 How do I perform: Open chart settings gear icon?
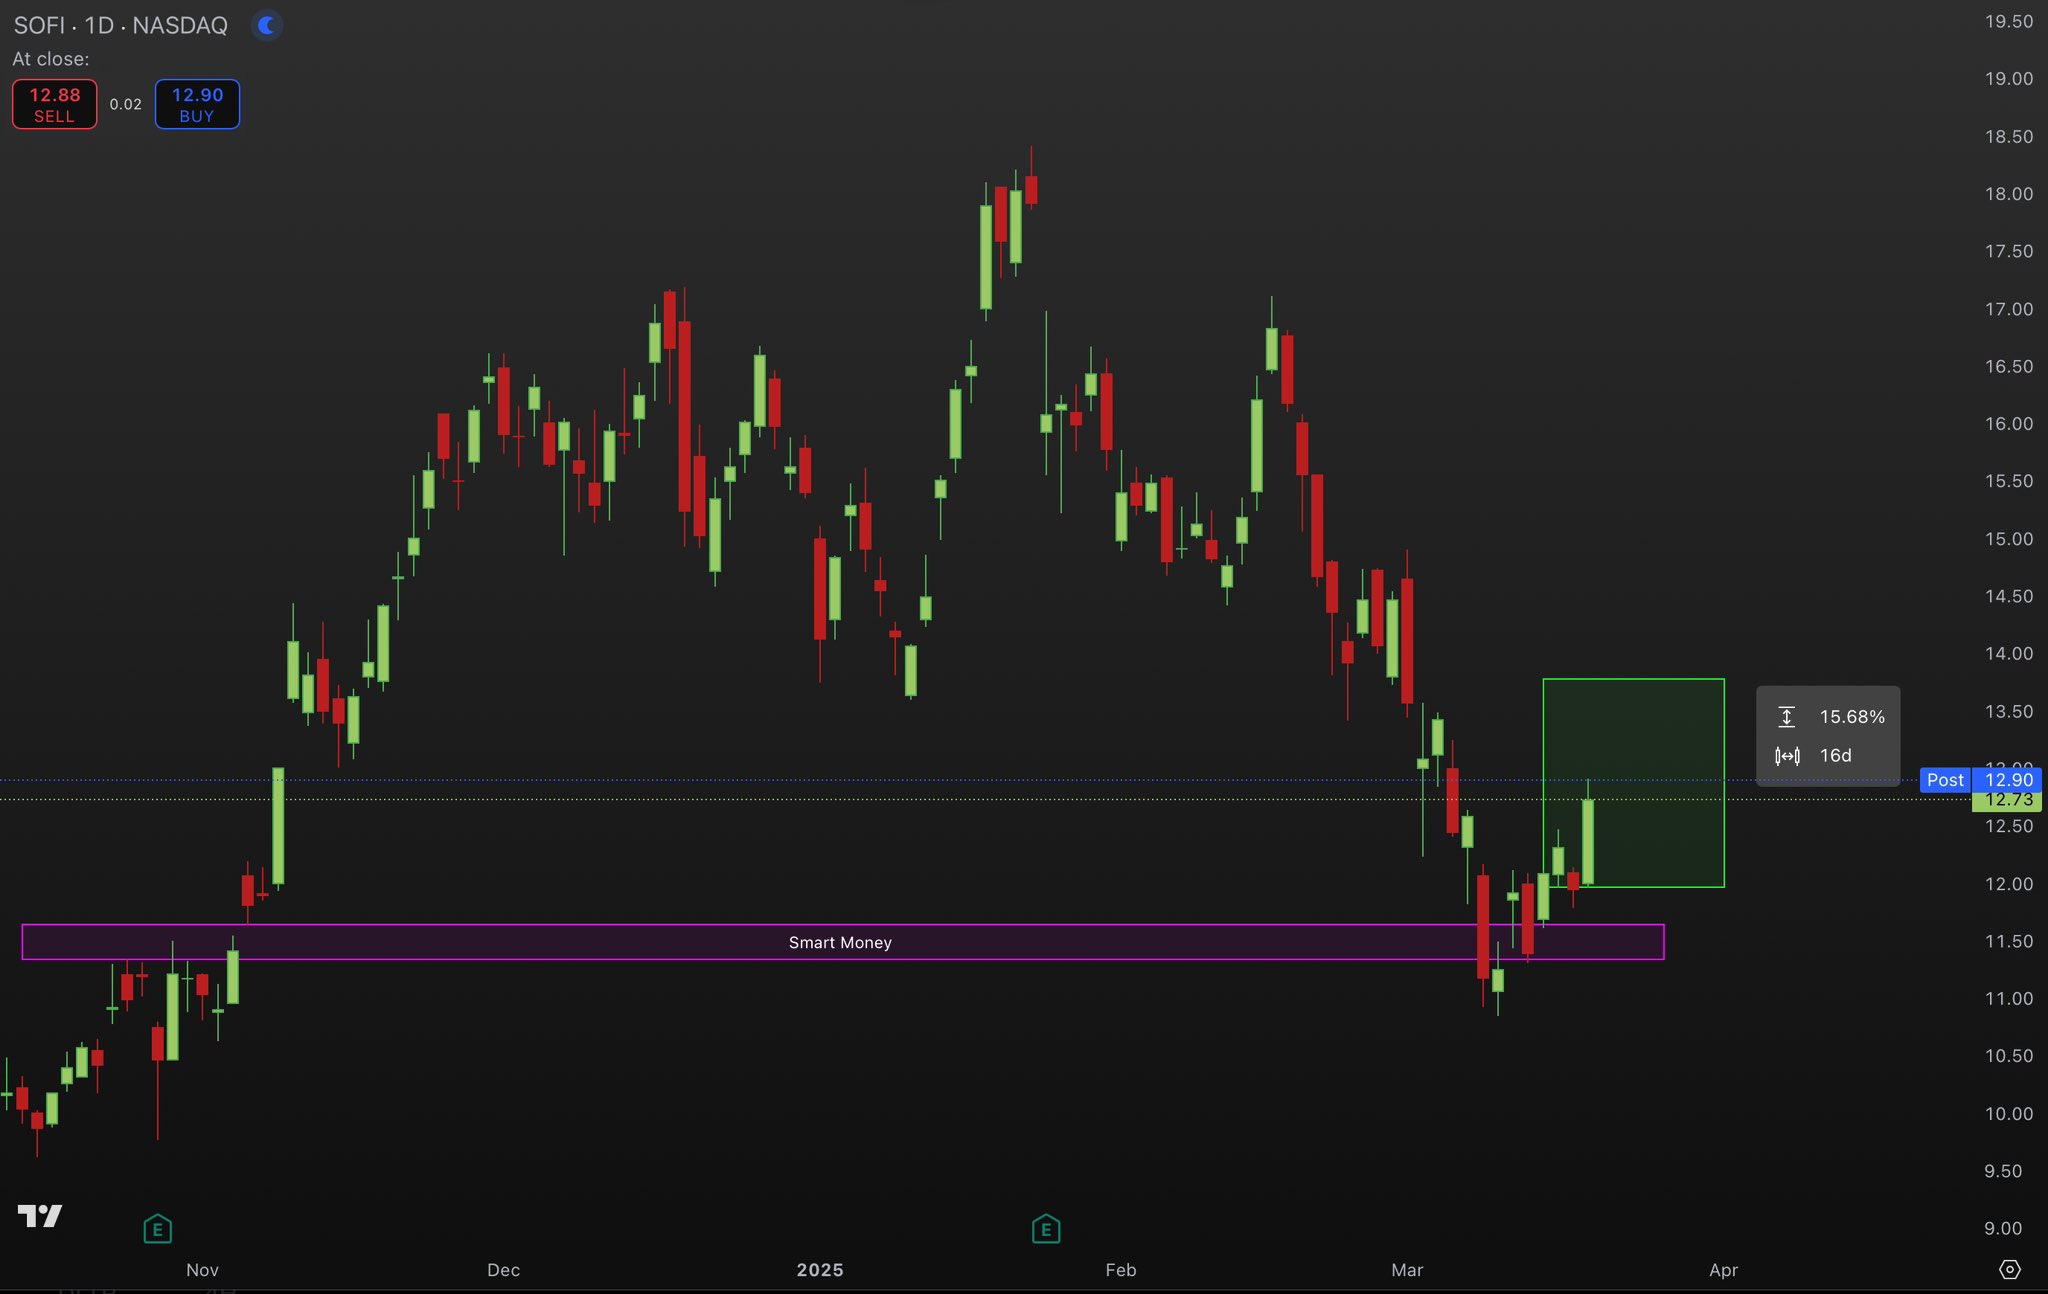2009,1269
